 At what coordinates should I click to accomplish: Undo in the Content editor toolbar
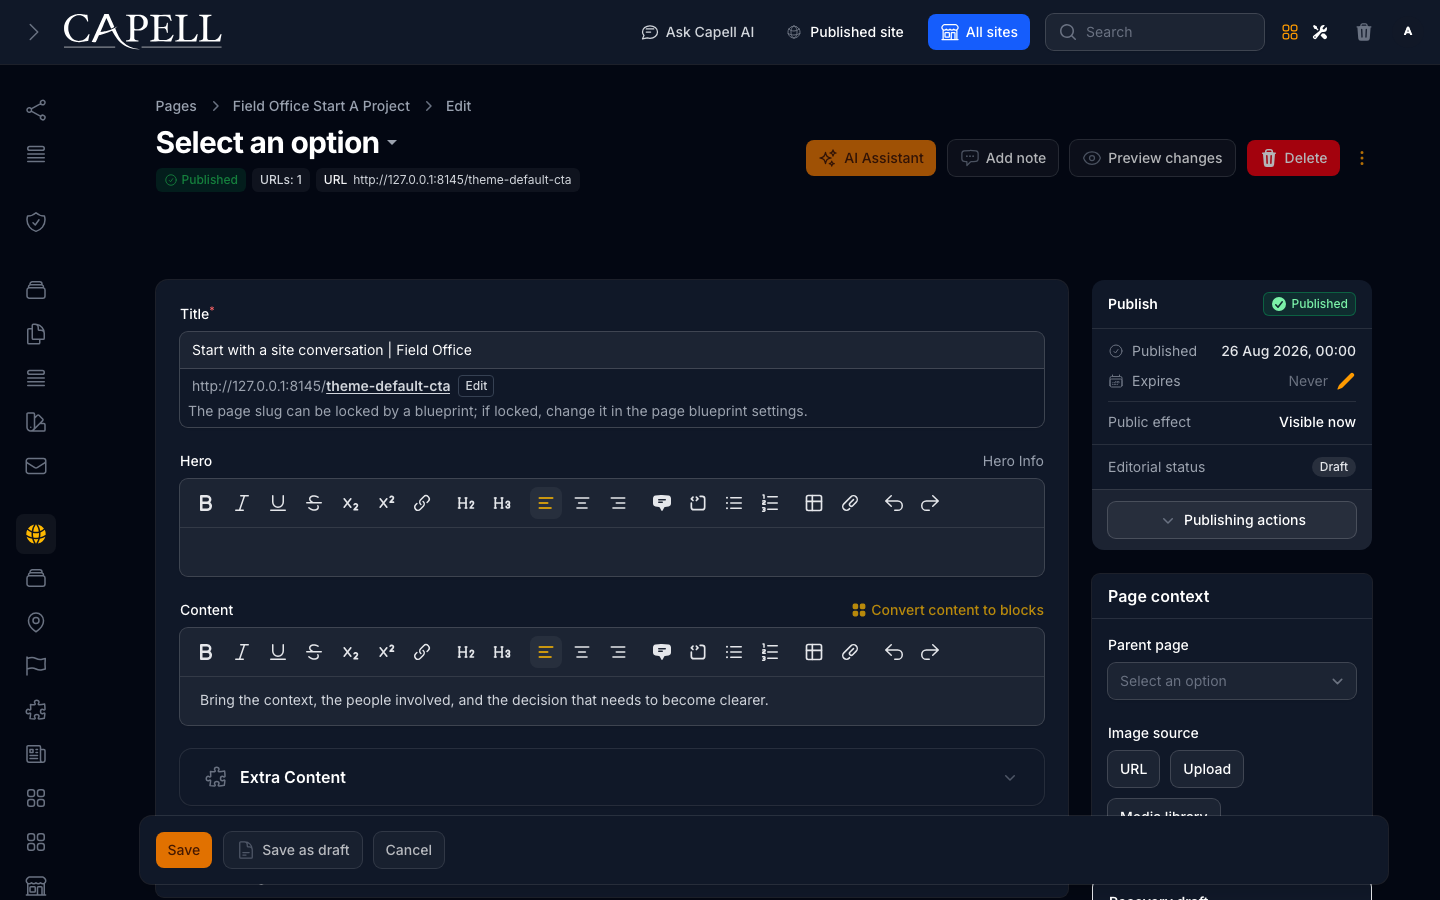coord(894,652)
